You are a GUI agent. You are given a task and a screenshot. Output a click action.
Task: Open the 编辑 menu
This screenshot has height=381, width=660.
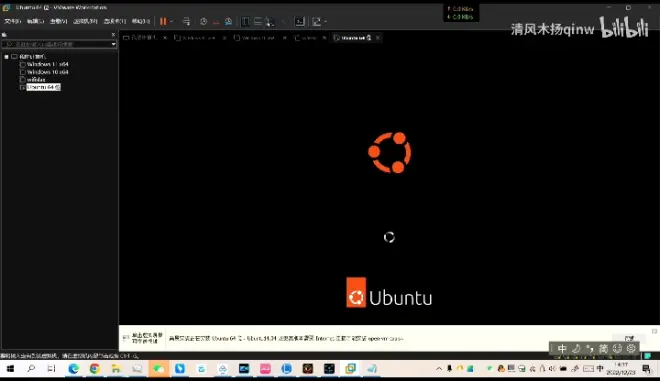point(35,21)
